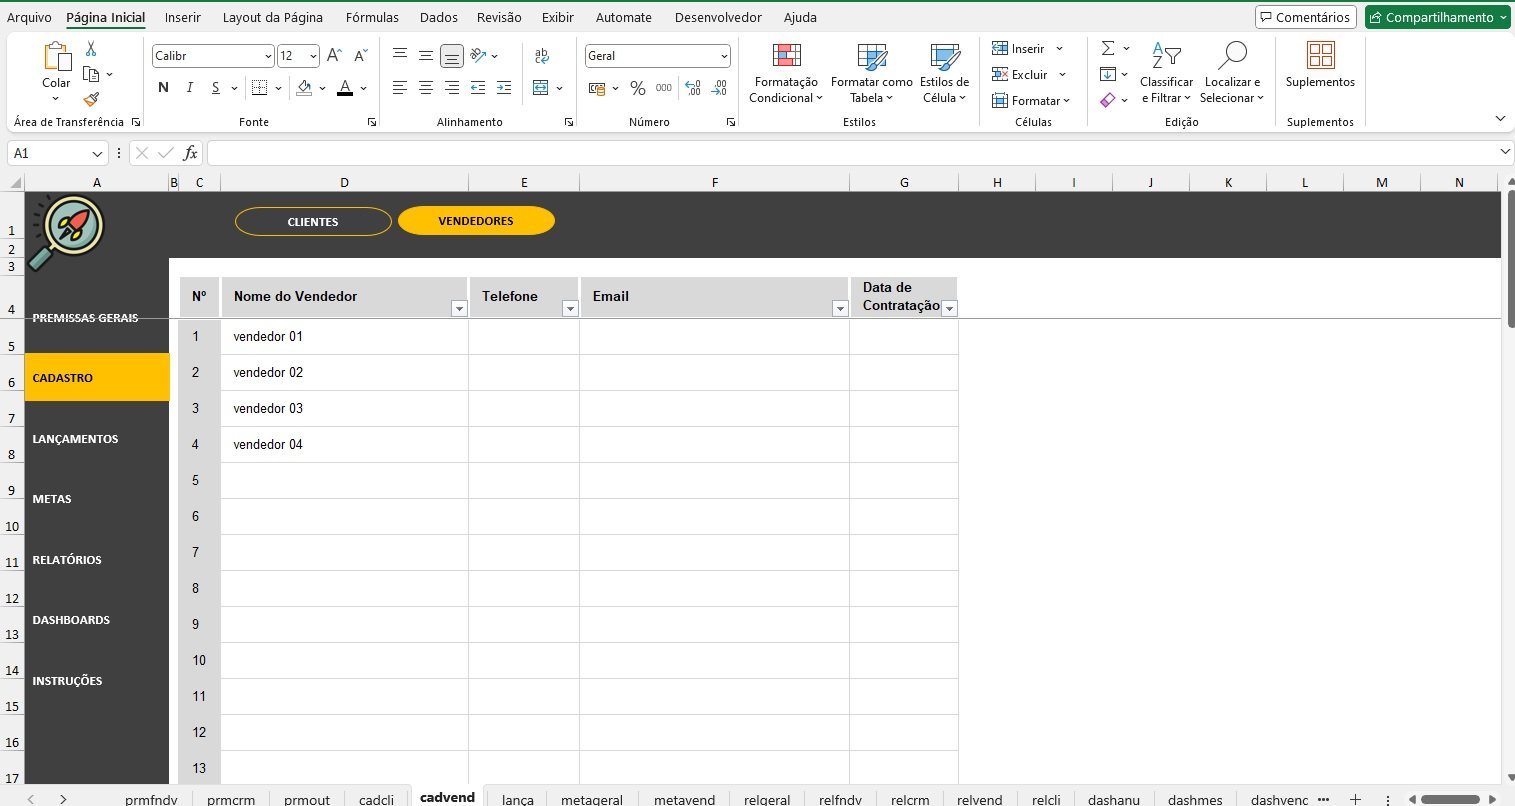
Task: Expand the Name Box dropdown arrow
Action: pyautogui.click(x=97, y=154)
